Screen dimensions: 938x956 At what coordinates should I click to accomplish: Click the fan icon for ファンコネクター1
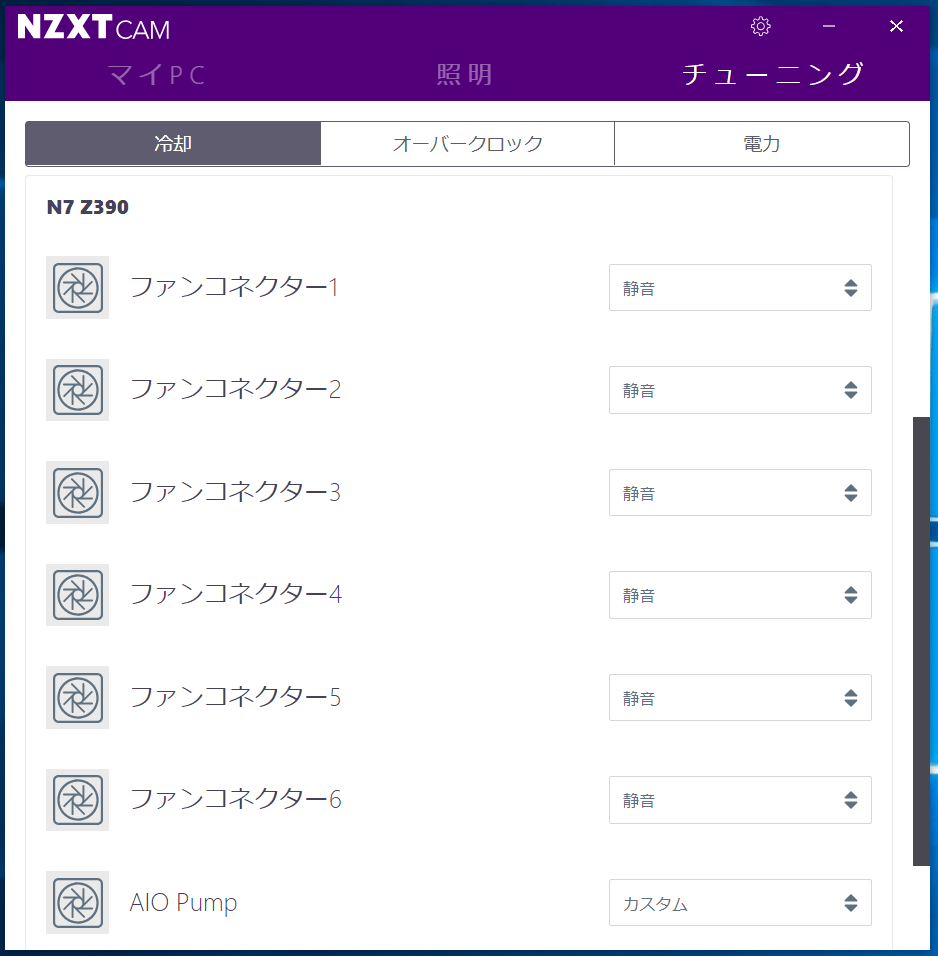click(77, 287)
